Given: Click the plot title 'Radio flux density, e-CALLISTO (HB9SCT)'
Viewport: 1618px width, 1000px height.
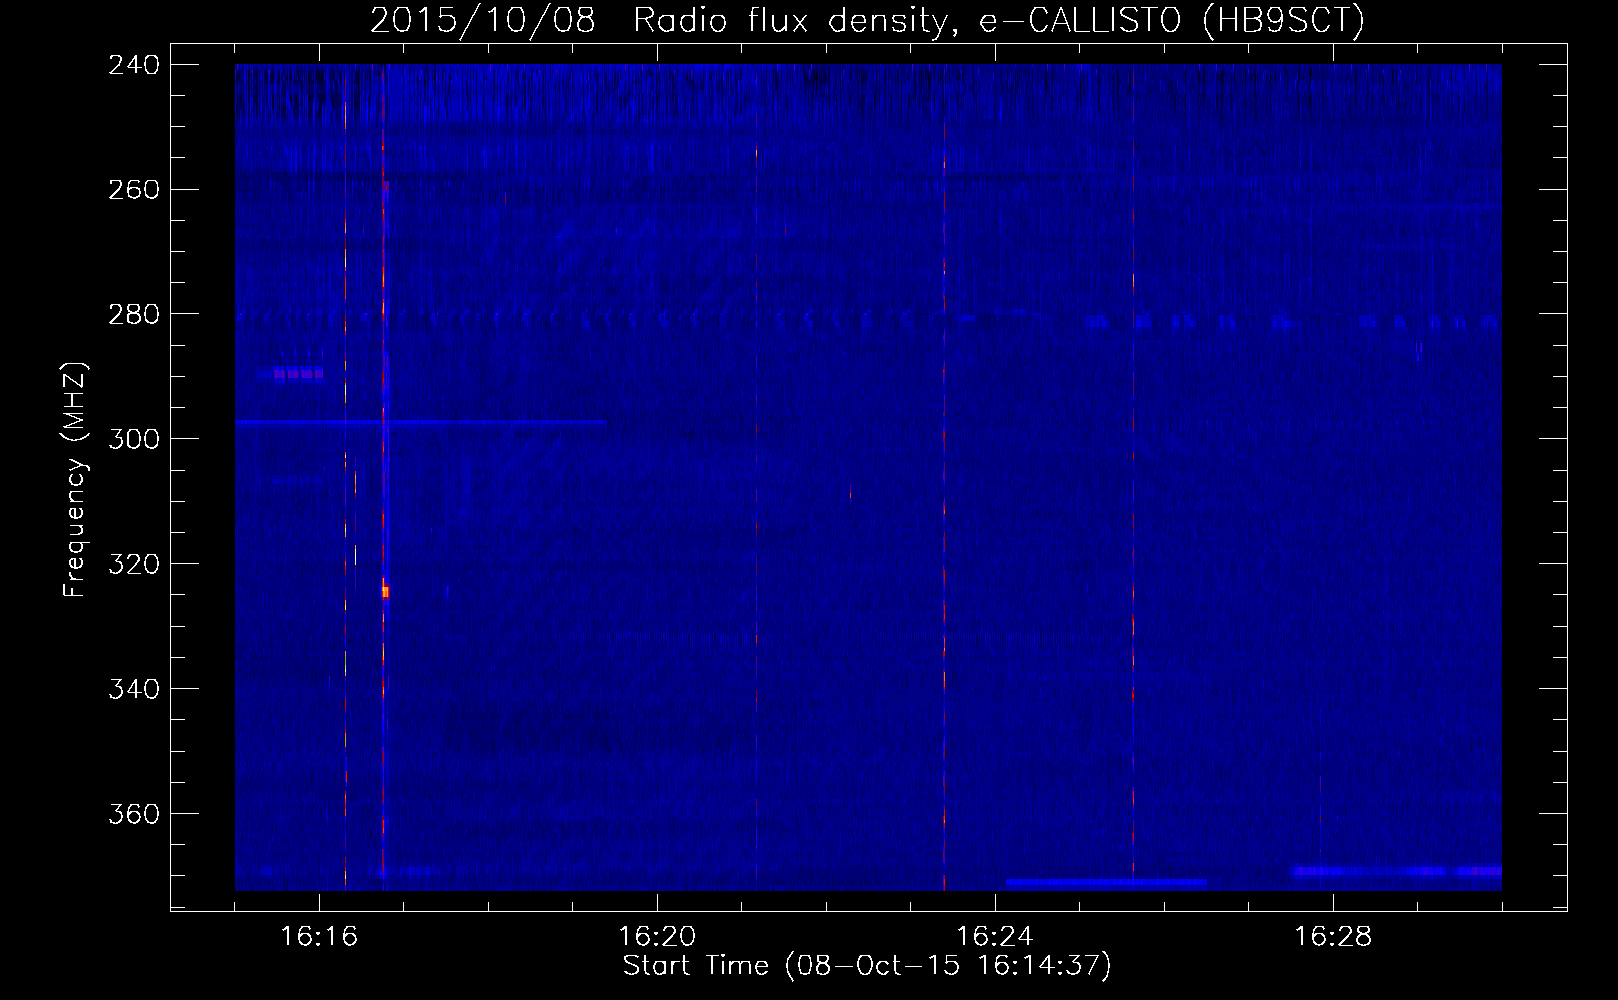Looking at the screenshot, I should [999, 20].
